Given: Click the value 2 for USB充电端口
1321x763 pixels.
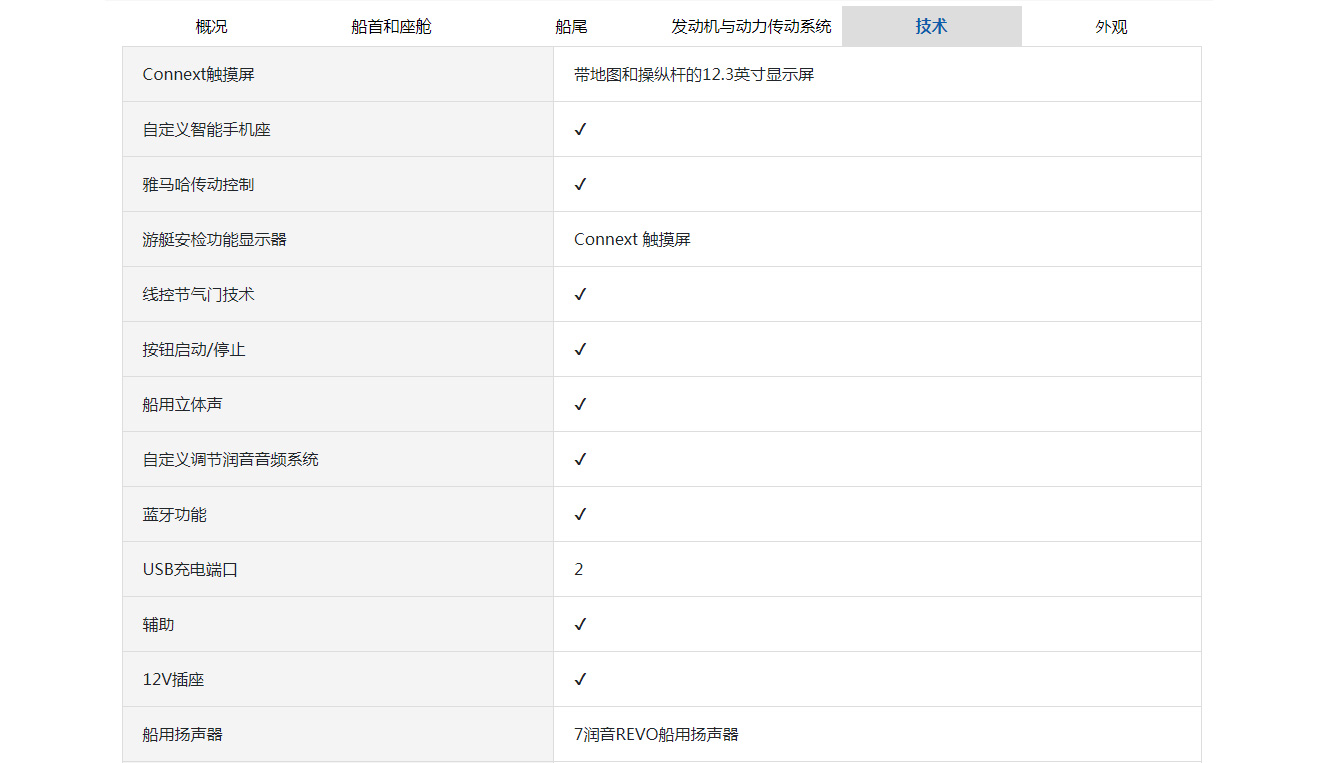Looking at the screenshot, I should click(x=579, y=569).
